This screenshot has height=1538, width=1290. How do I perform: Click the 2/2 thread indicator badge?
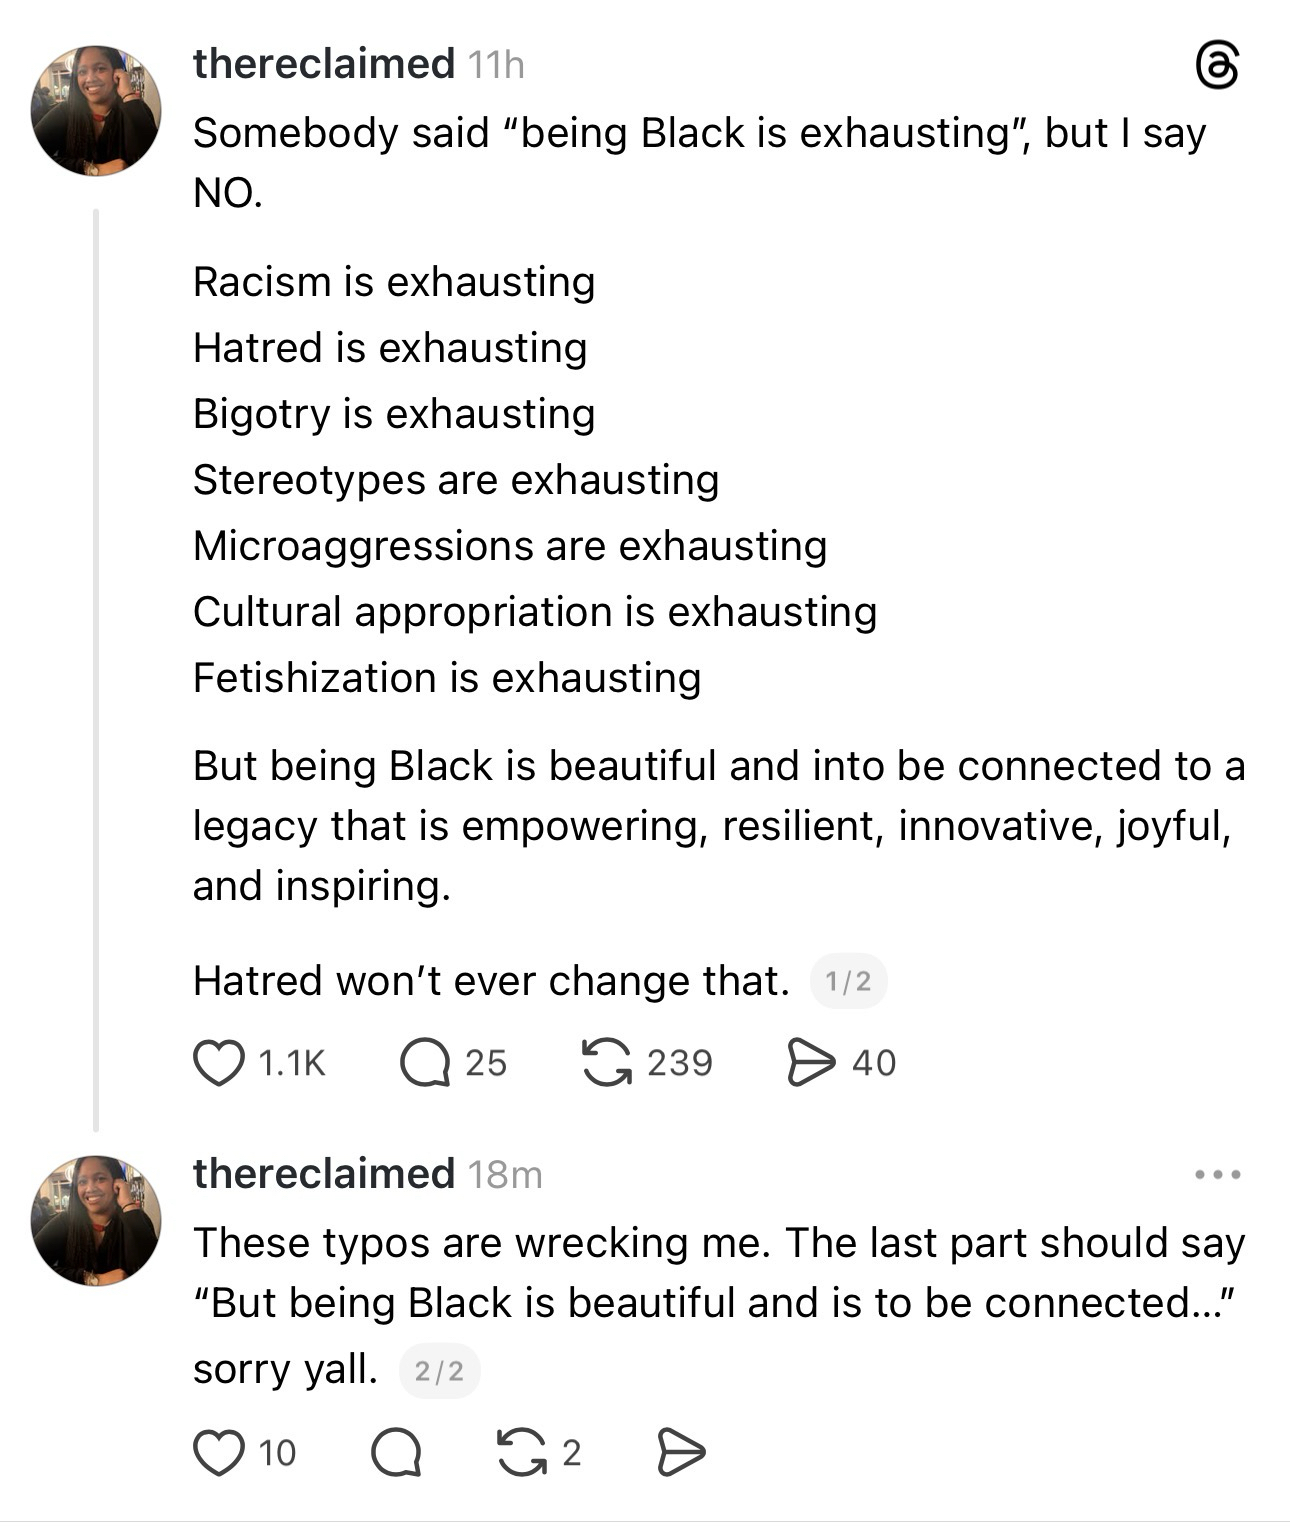click(x=440, y=1371)
